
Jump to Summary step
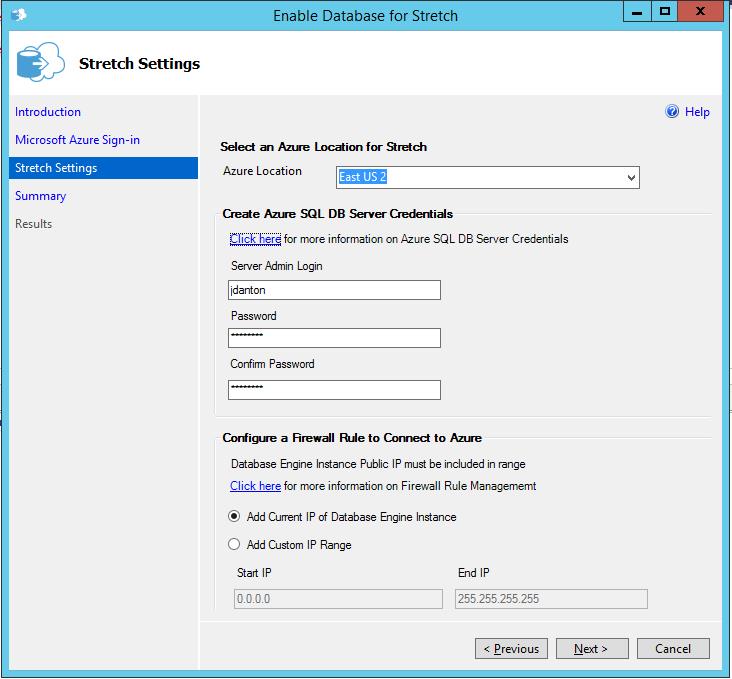(x=40, y=196)
